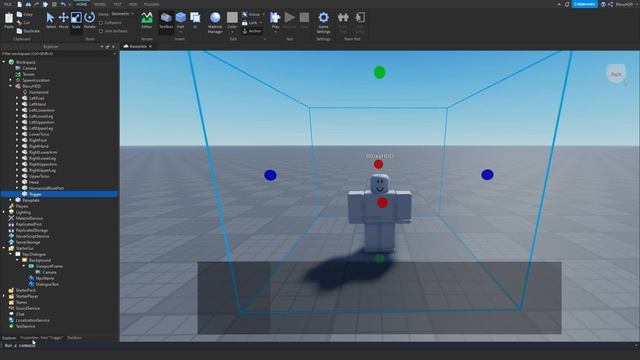
Task: Select HumanoidRootPart in Explorer
Action: point(46,188)
